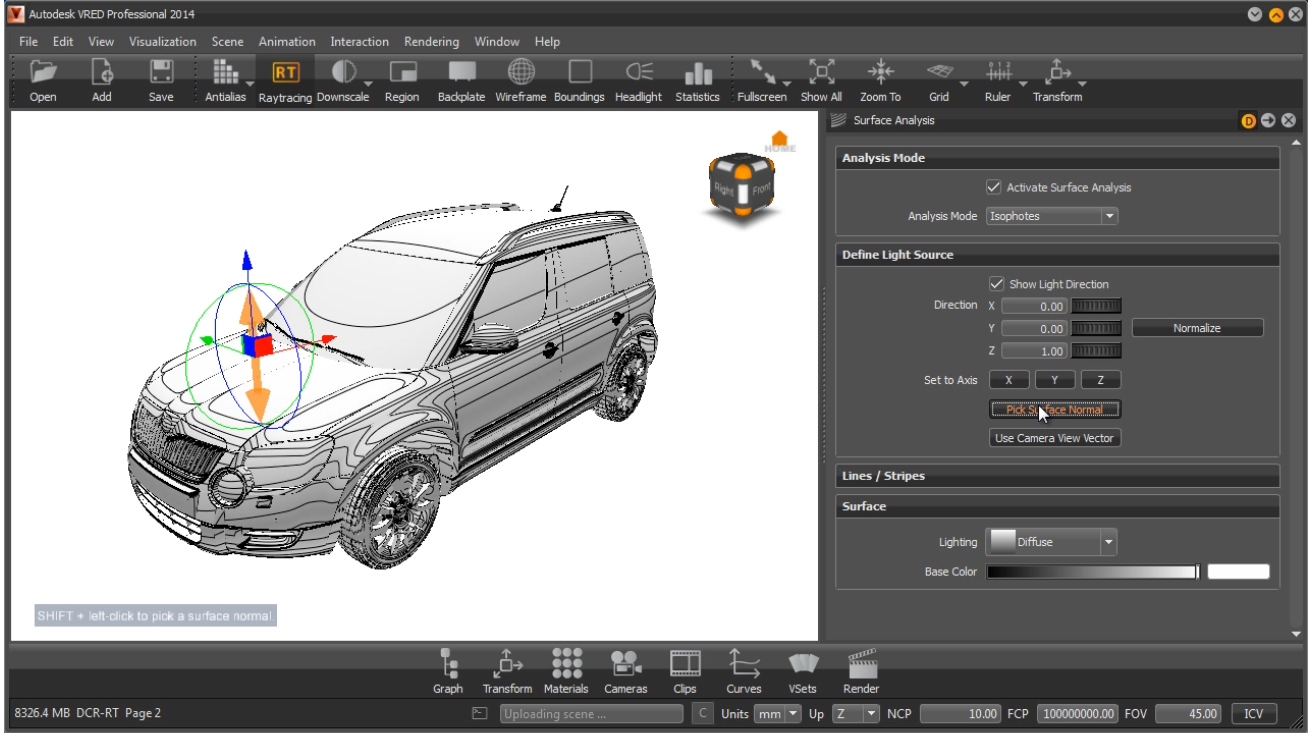Save the scene using the Save icon

point(161,72)
